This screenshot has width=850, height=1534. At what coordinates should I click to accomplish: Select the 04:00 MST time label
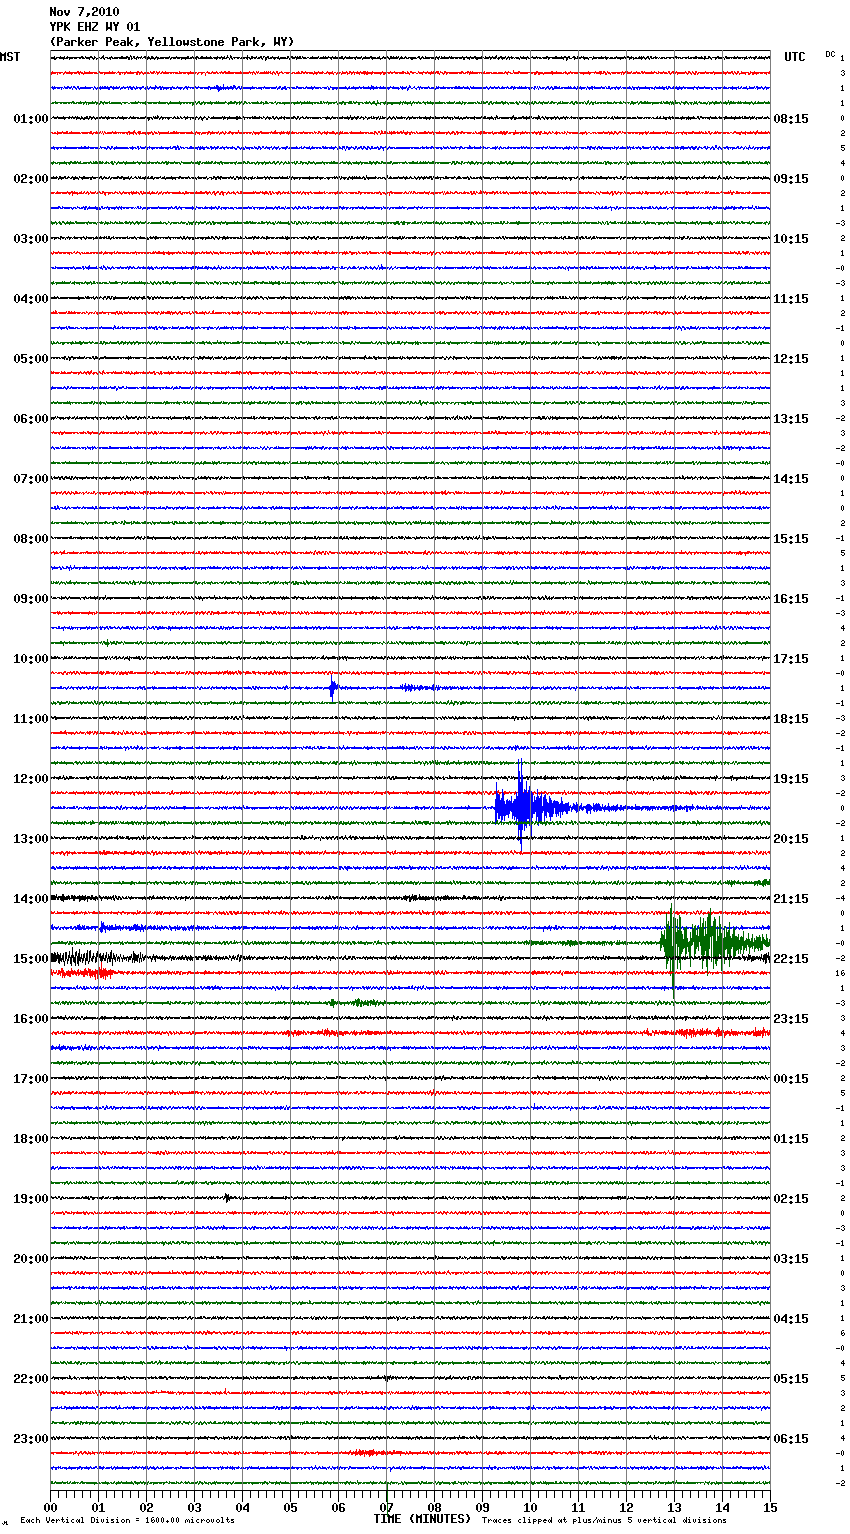pos(31,299)
